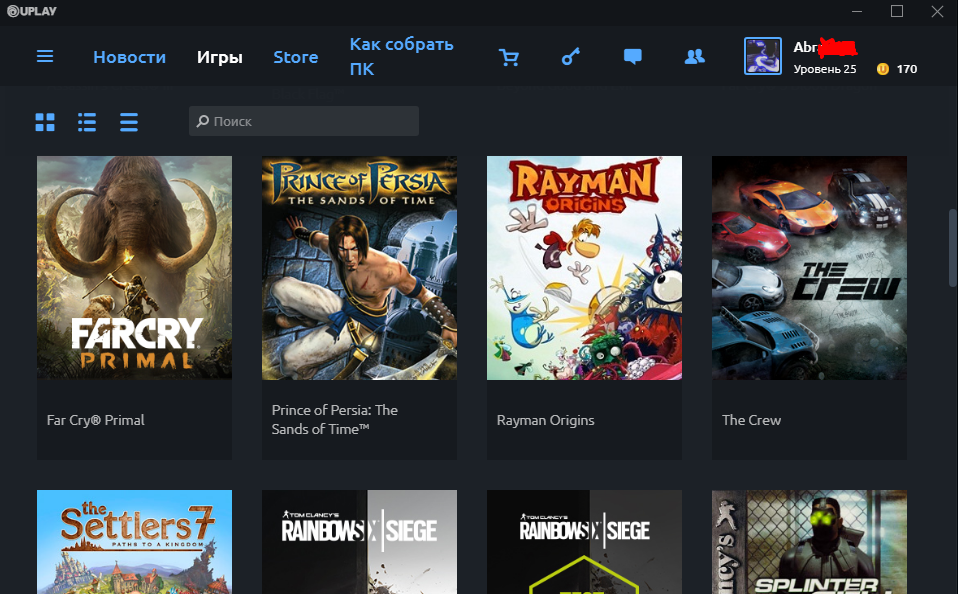Open the Splinter Cell cover art
The image size is (958, 594).
coord(809,541)
